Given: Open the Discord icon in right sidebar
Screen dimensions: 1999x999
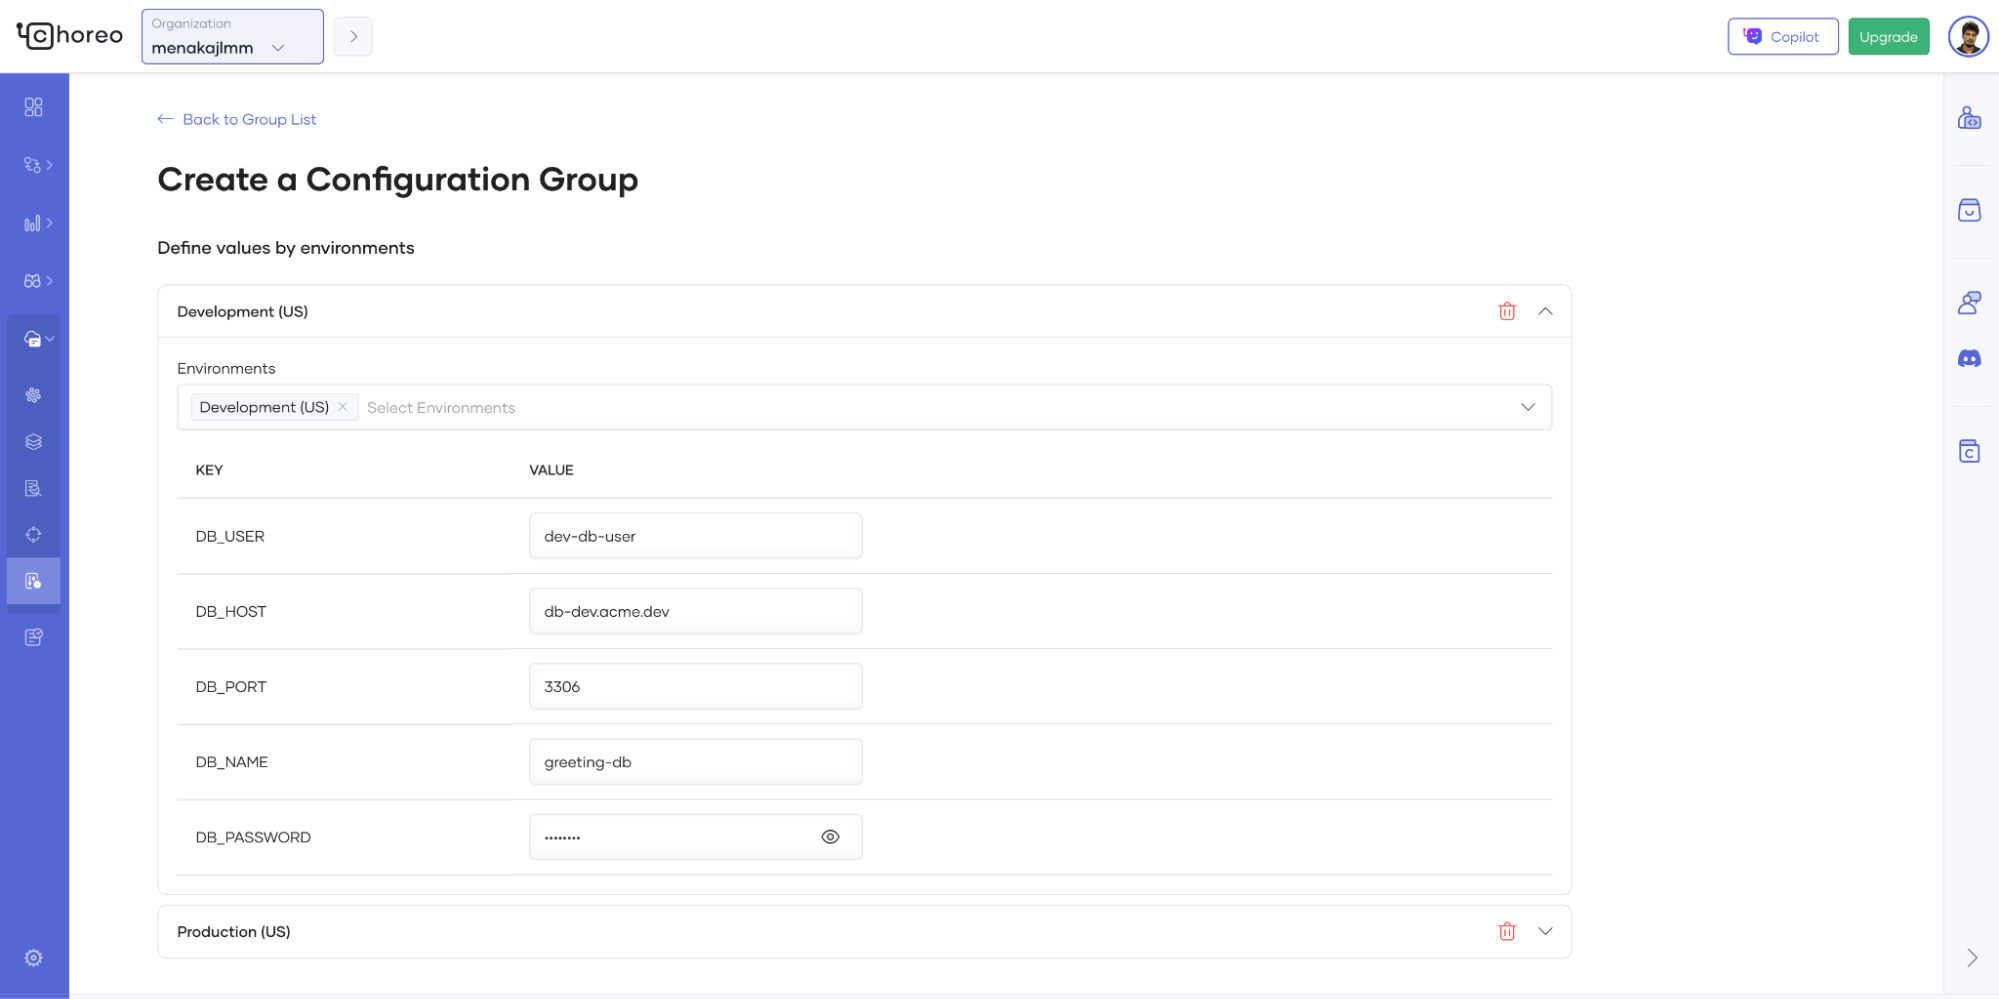Looking at the screenshot, I should 1968,358.
